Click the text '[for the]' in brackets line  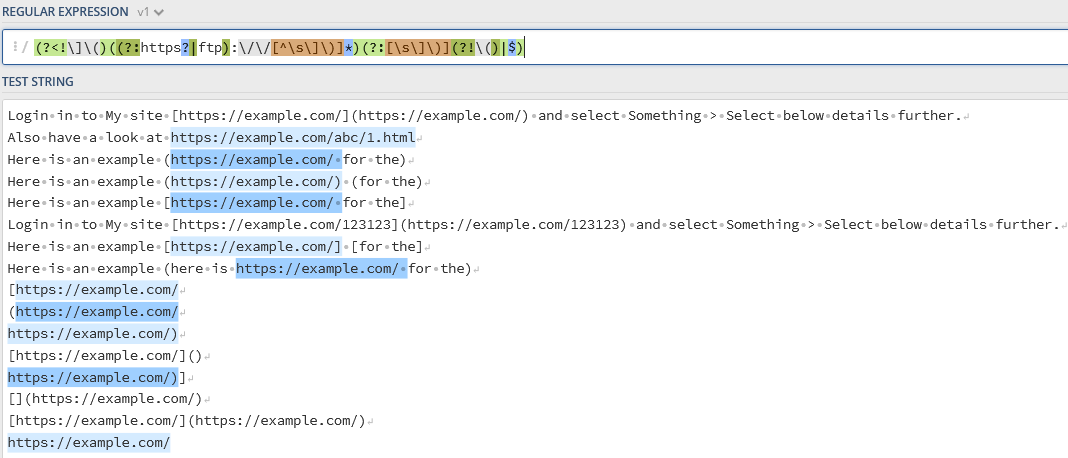(x=388, y=247)
